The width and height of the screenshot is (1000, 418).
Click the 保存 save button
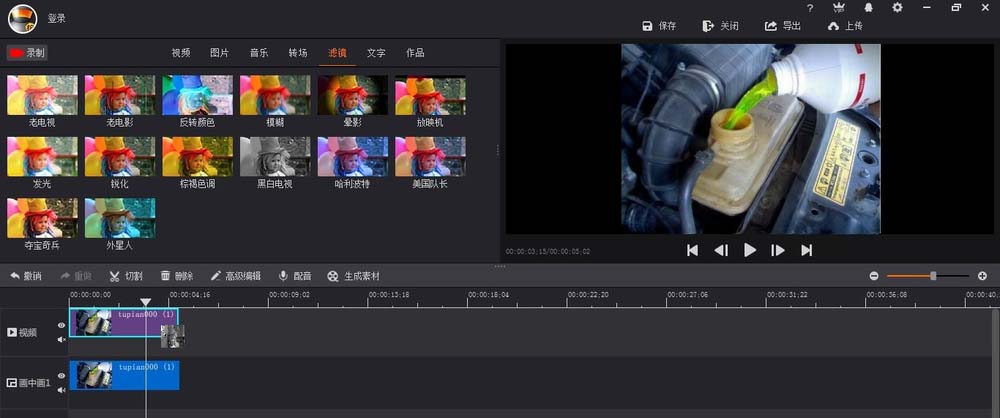659,26
